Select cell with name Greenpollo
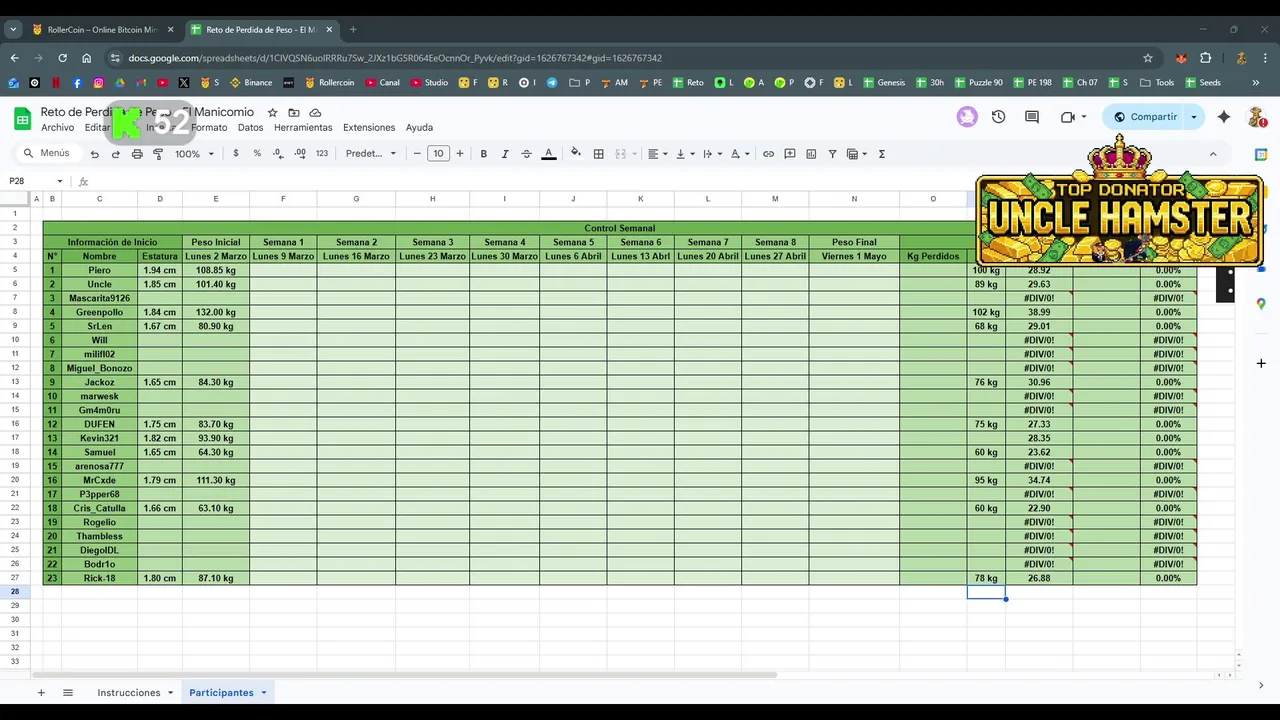This screenshot has width=1280, height=720. [99, 312]
